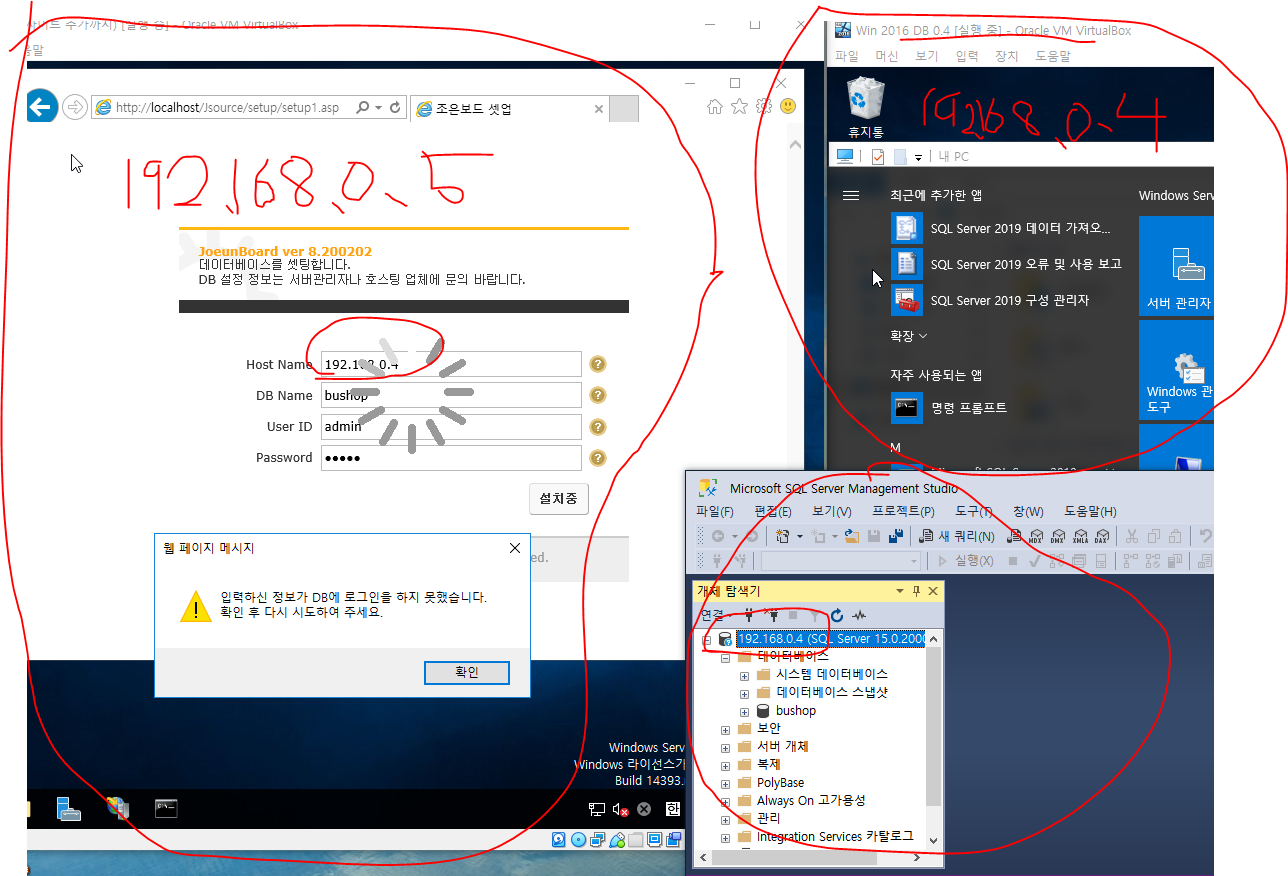The height and width of the screenshot is (876, 1288).
Task: Expand the 데이터베이스 스냅샷 node
Action: coord(744,693)
